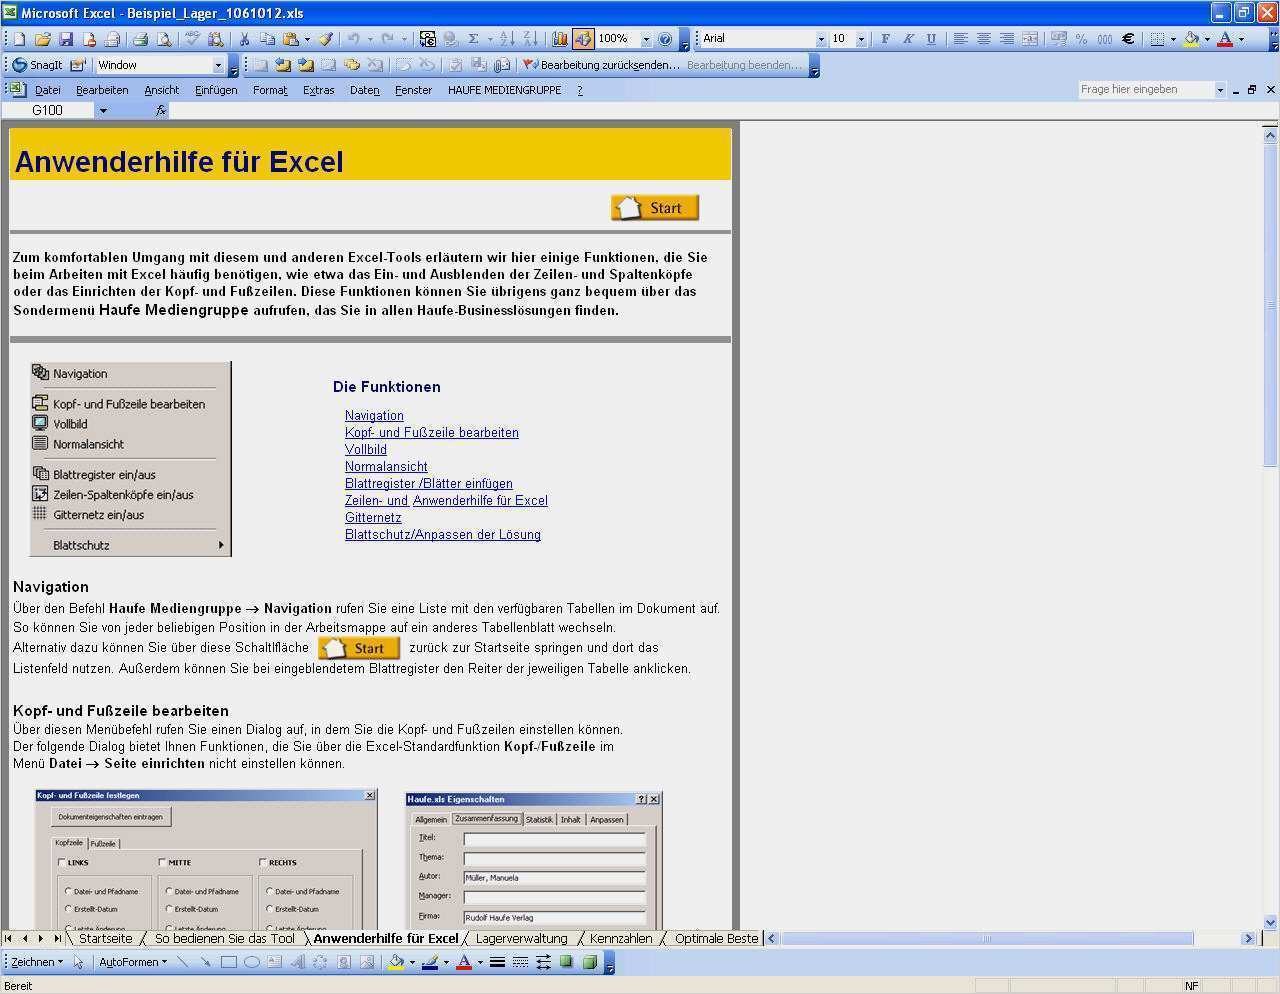Open the HAUFE MEDIENGRUPPE menu
The image size is (1280, 994).
click(504, 90)
